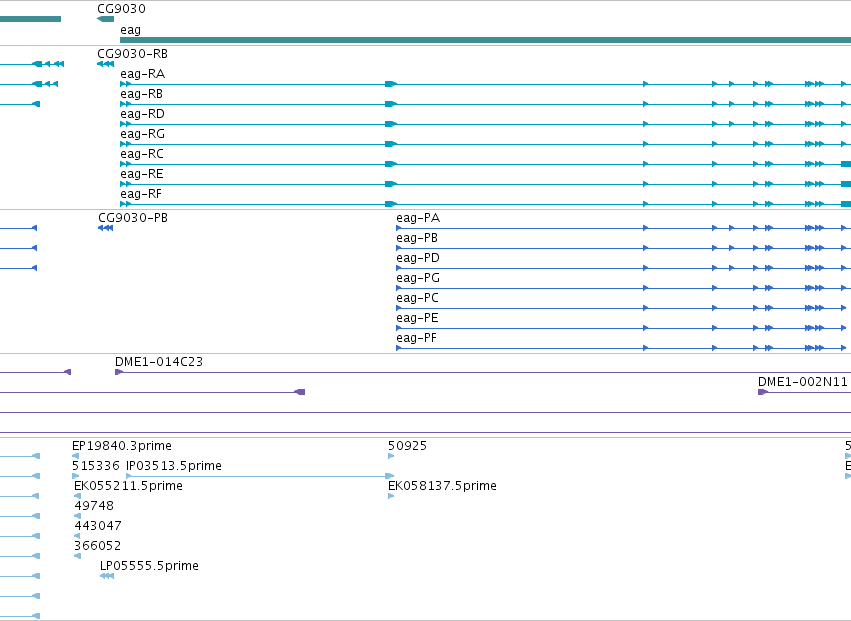Select the 366052 feature label
This screenshot has width=851, height=621.
98,546
